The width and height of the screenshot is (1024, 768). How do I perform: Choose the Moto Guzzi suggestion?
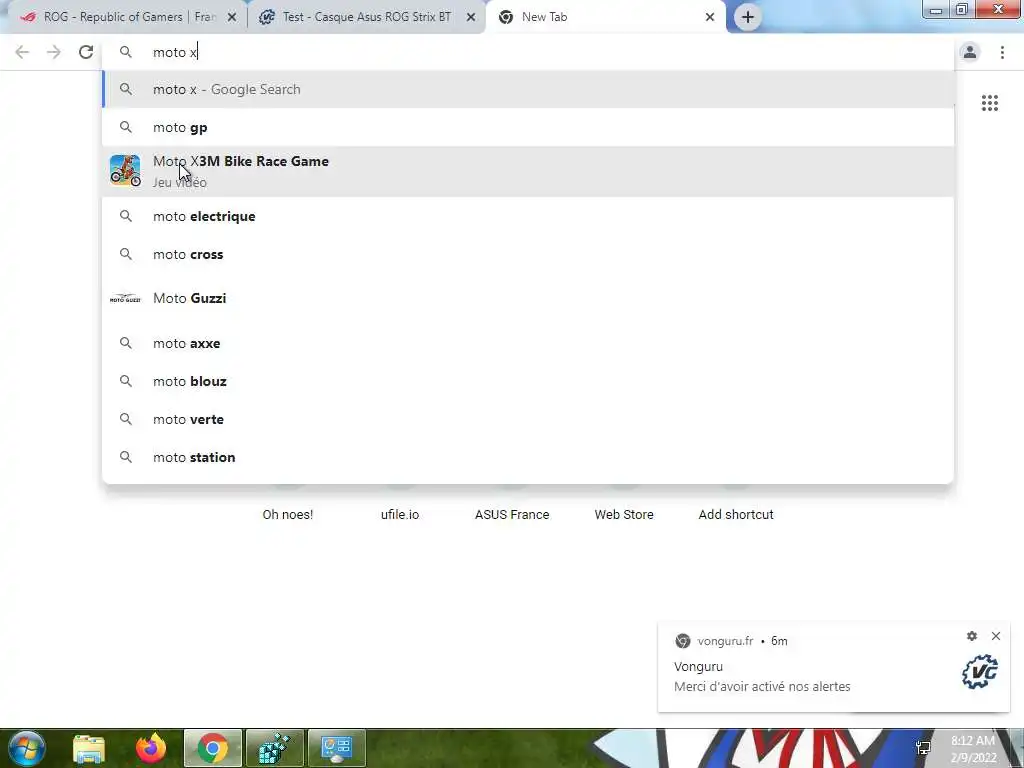528,298
